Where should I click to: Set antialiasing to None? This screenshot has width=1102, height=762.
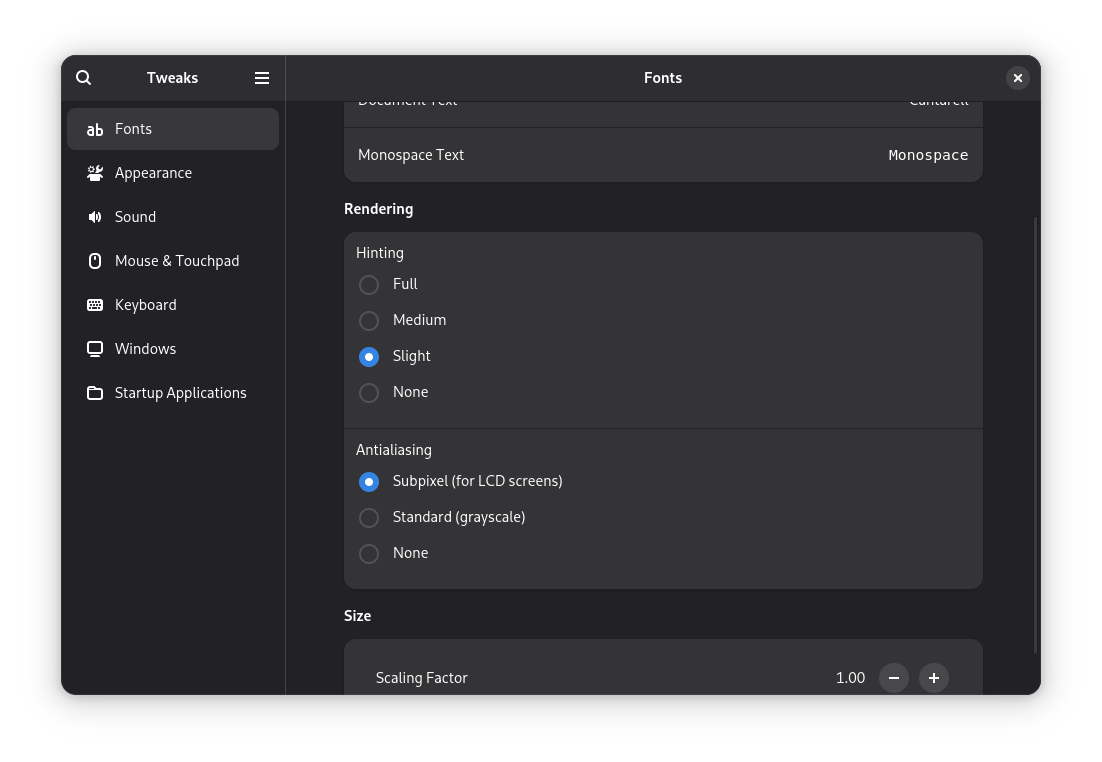pyautogui.click(x=369, y=554)
